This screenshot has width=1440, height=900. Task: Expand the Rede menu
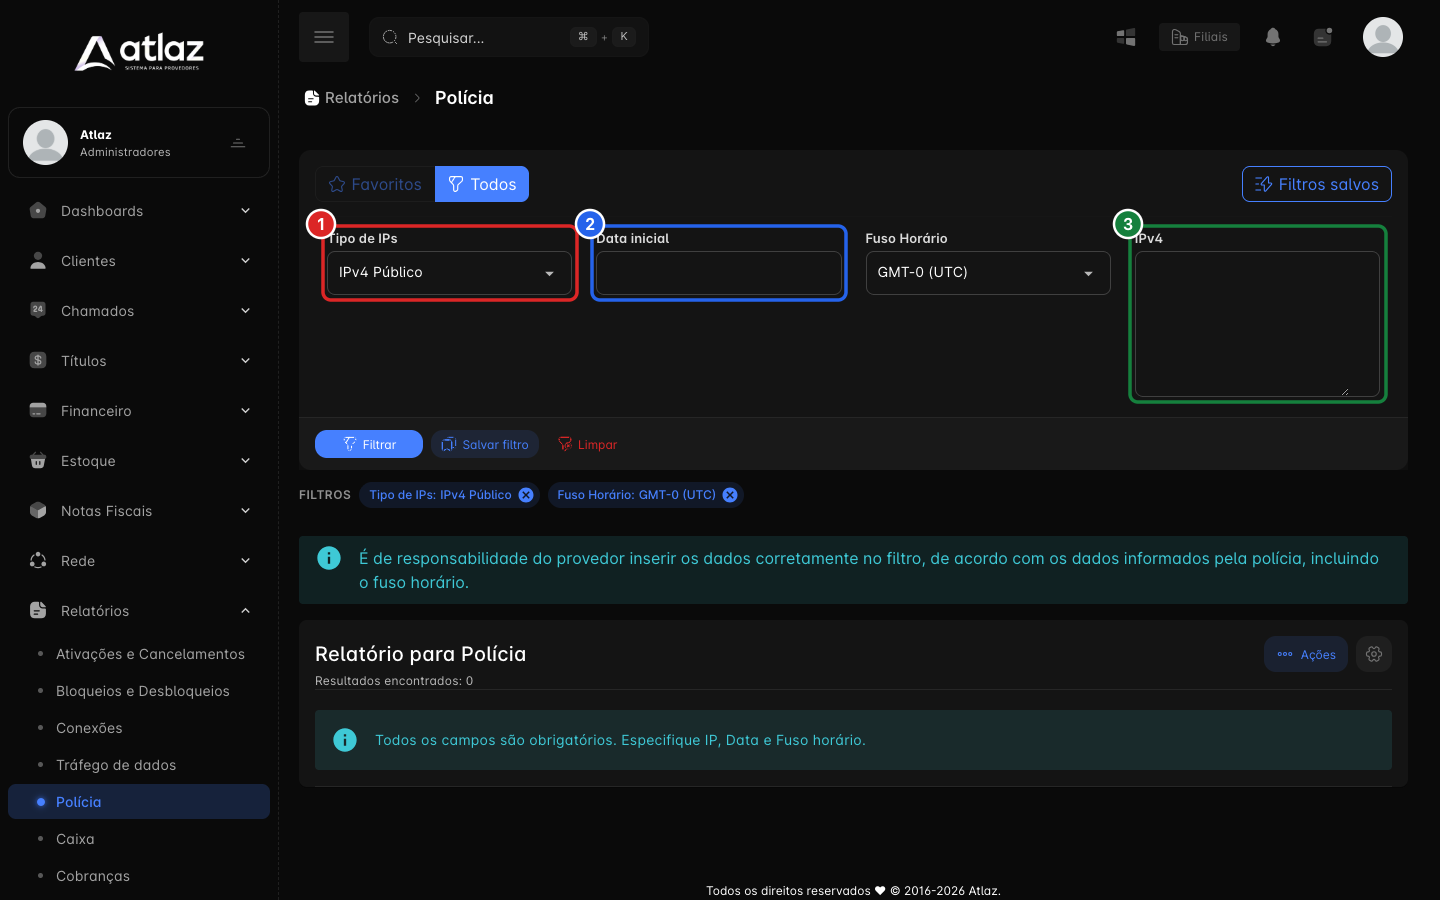(x=139, y=561)
